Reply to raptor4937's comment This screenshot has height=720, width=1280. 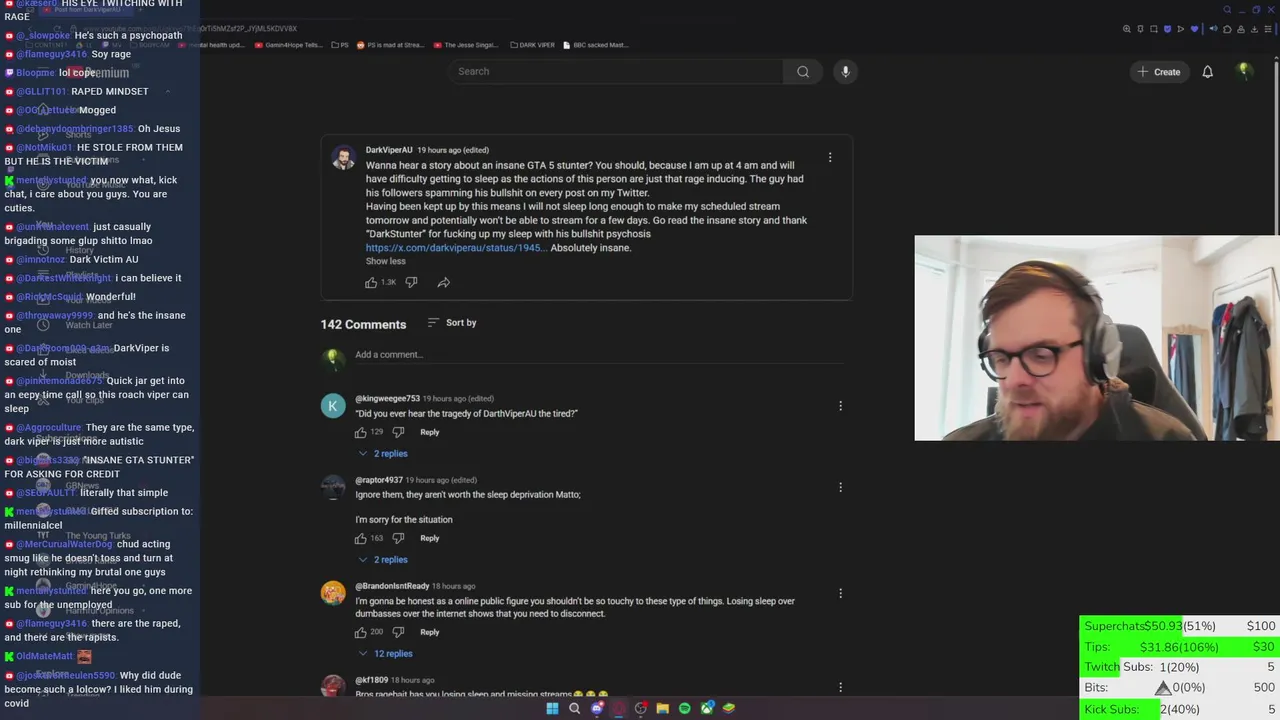click(x=430, y=538)
